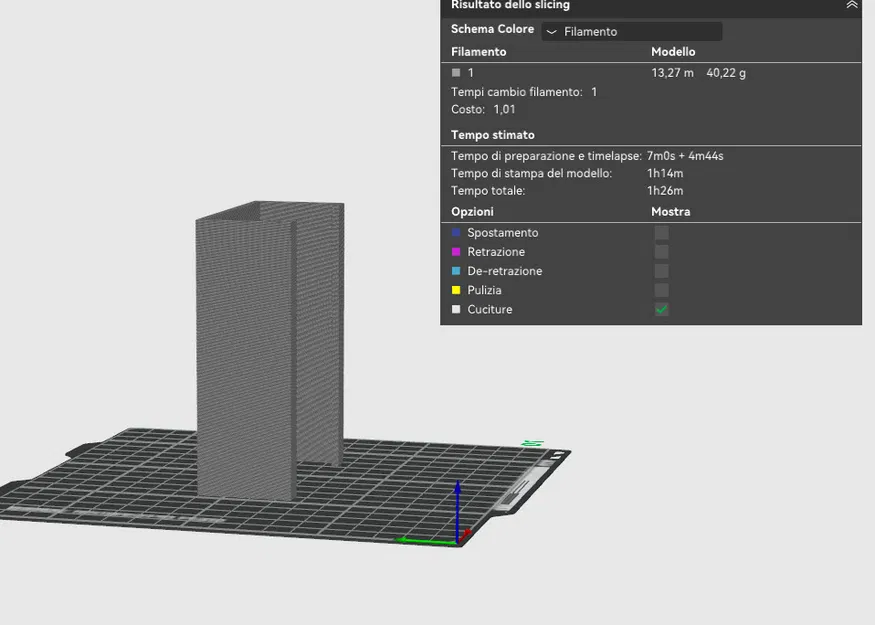Collapse the Risultato dello slicing panel

[x=852, y=4]
